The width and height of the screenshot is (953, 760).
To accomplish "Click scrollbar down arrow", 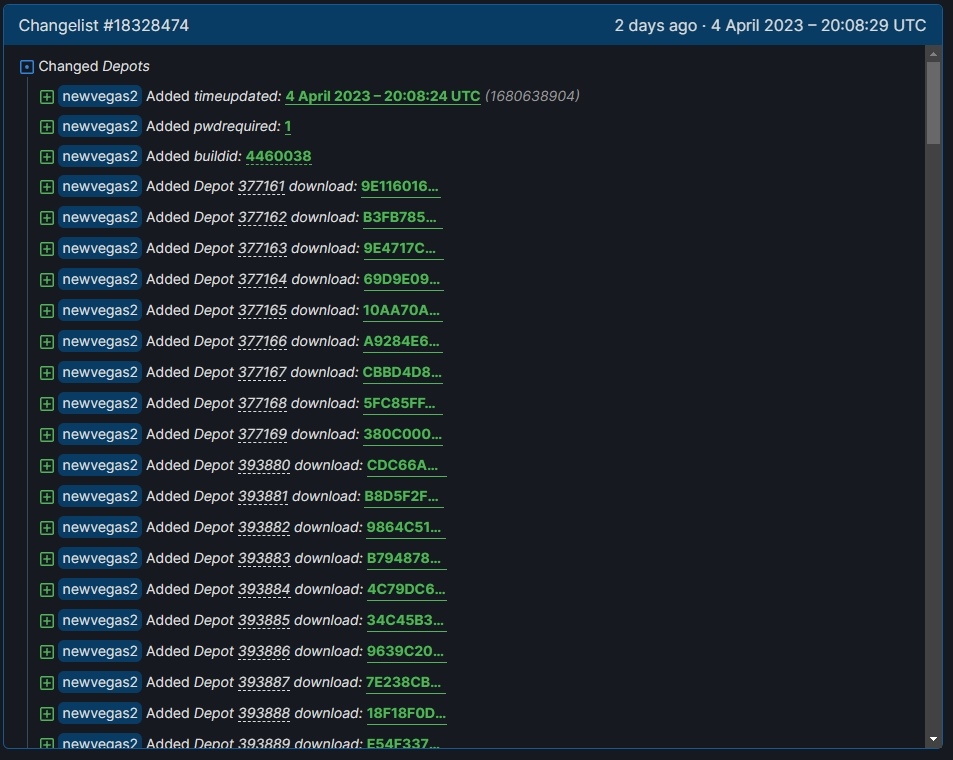I will click(933, 739).
